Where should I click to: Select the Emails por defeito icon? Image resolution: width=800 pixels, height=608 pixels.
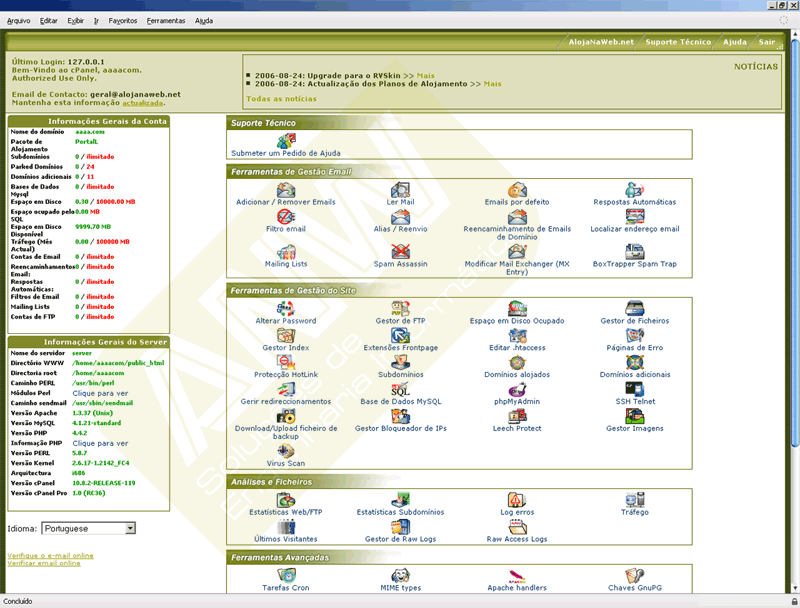[517, 190]
